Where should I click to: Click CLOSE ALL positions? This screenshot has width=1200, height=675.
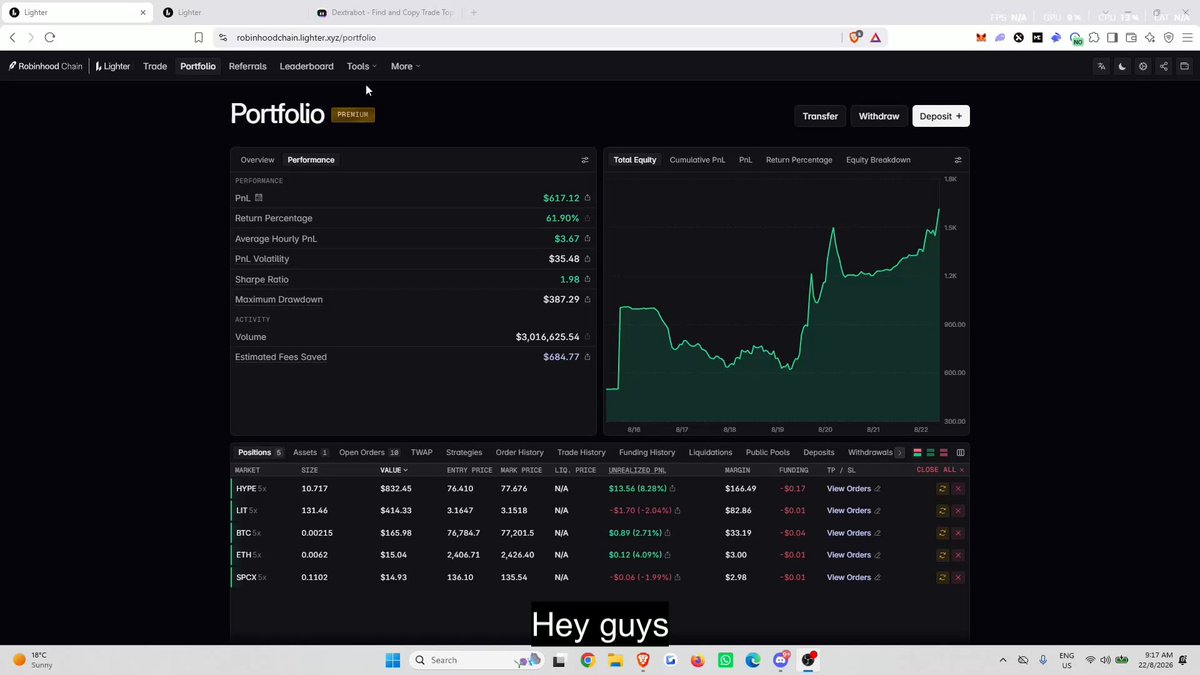[x=940, y=470]
